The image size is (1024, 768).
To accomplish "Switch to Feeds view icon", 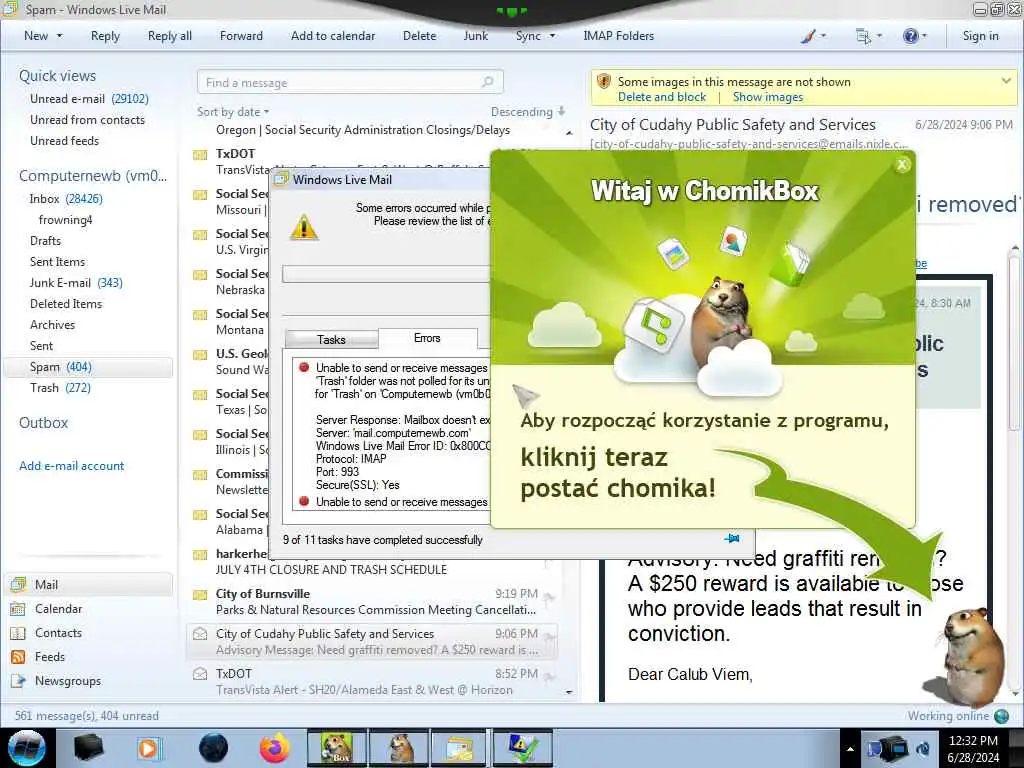I will (18, 657).
